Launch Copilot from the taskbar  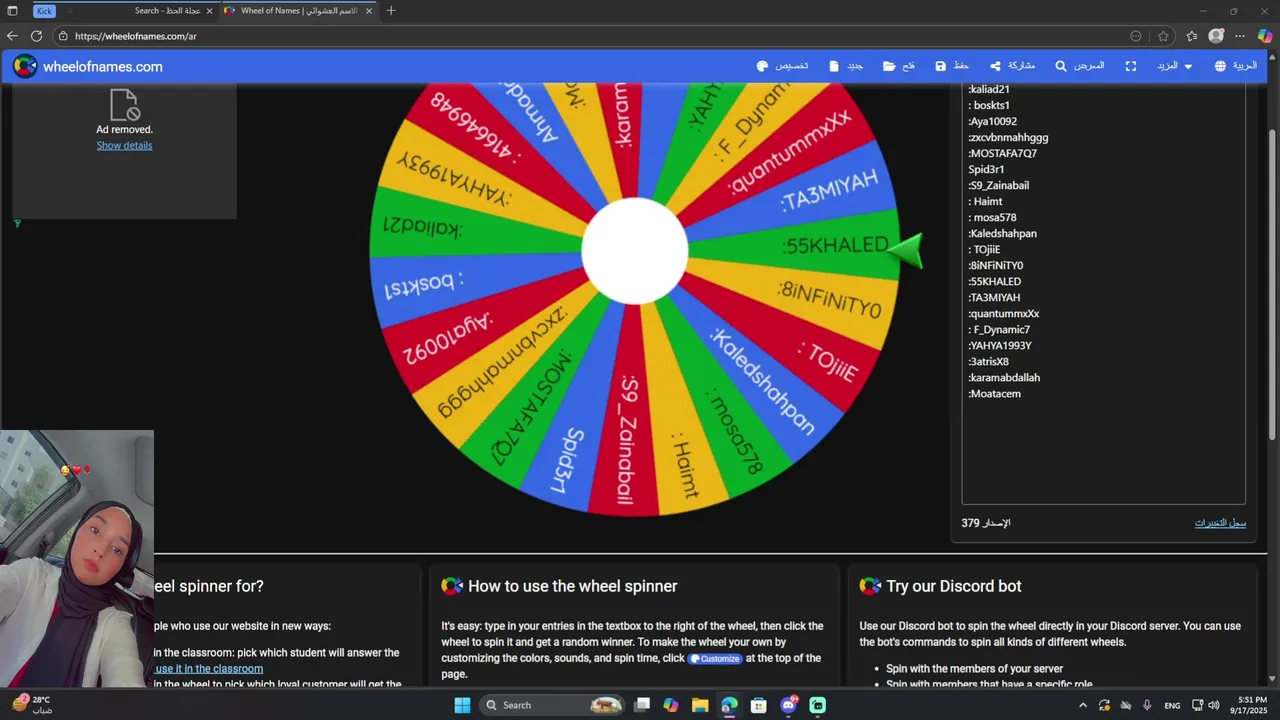tap(671, 705)
